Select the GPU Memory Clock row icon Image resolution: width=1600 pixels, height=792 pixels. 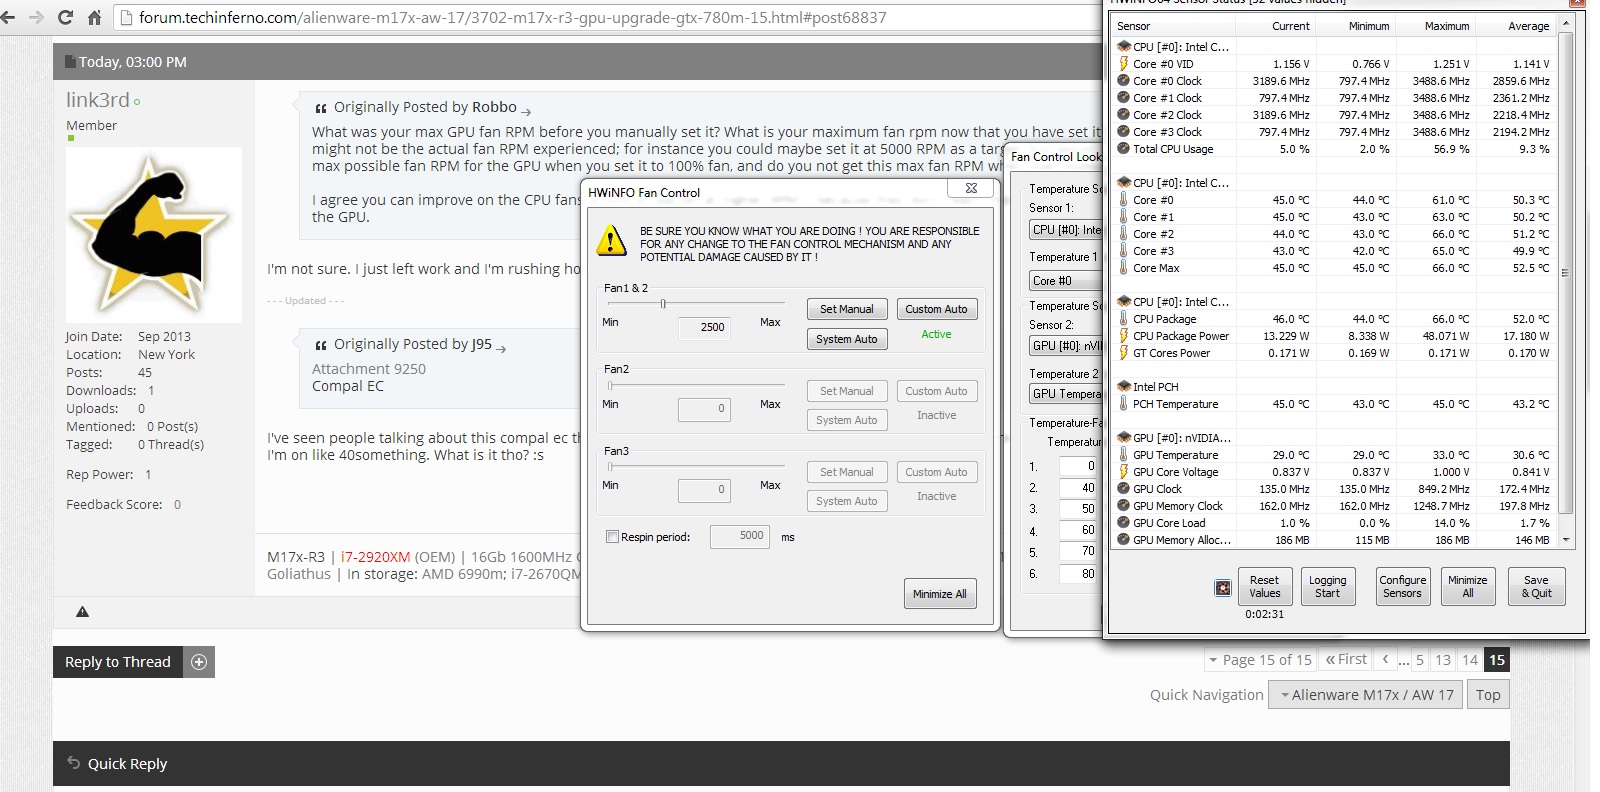1124,506
